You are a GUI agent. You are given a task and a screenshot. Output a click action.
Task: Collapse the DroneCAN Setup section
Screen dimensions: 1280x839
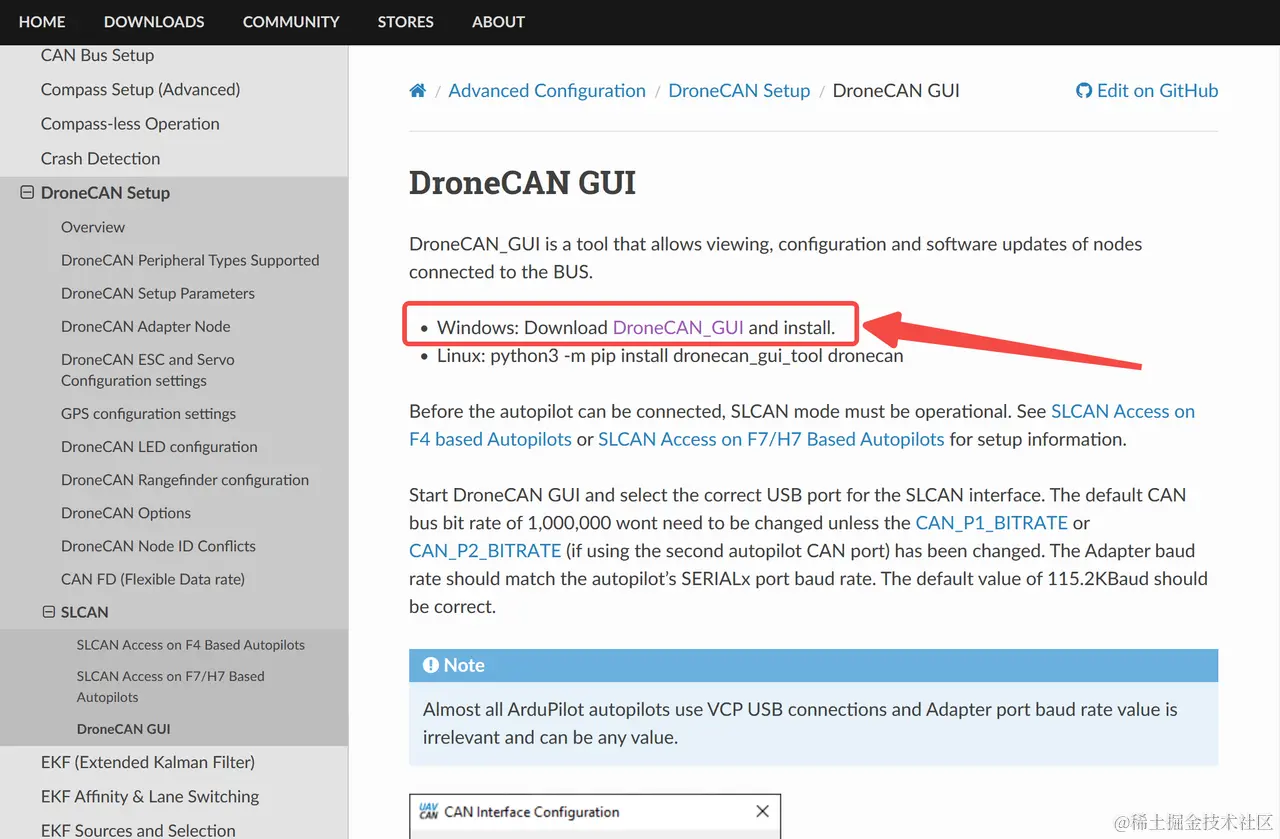(26, 192)
